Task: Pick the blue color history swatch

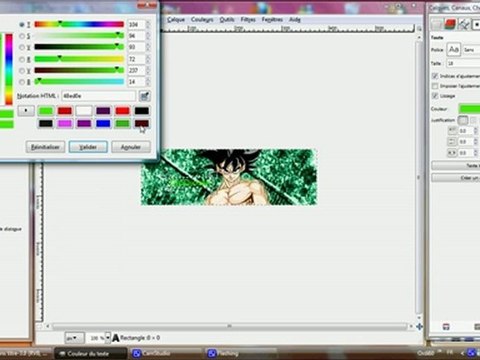Action: (x=103, y=123)
